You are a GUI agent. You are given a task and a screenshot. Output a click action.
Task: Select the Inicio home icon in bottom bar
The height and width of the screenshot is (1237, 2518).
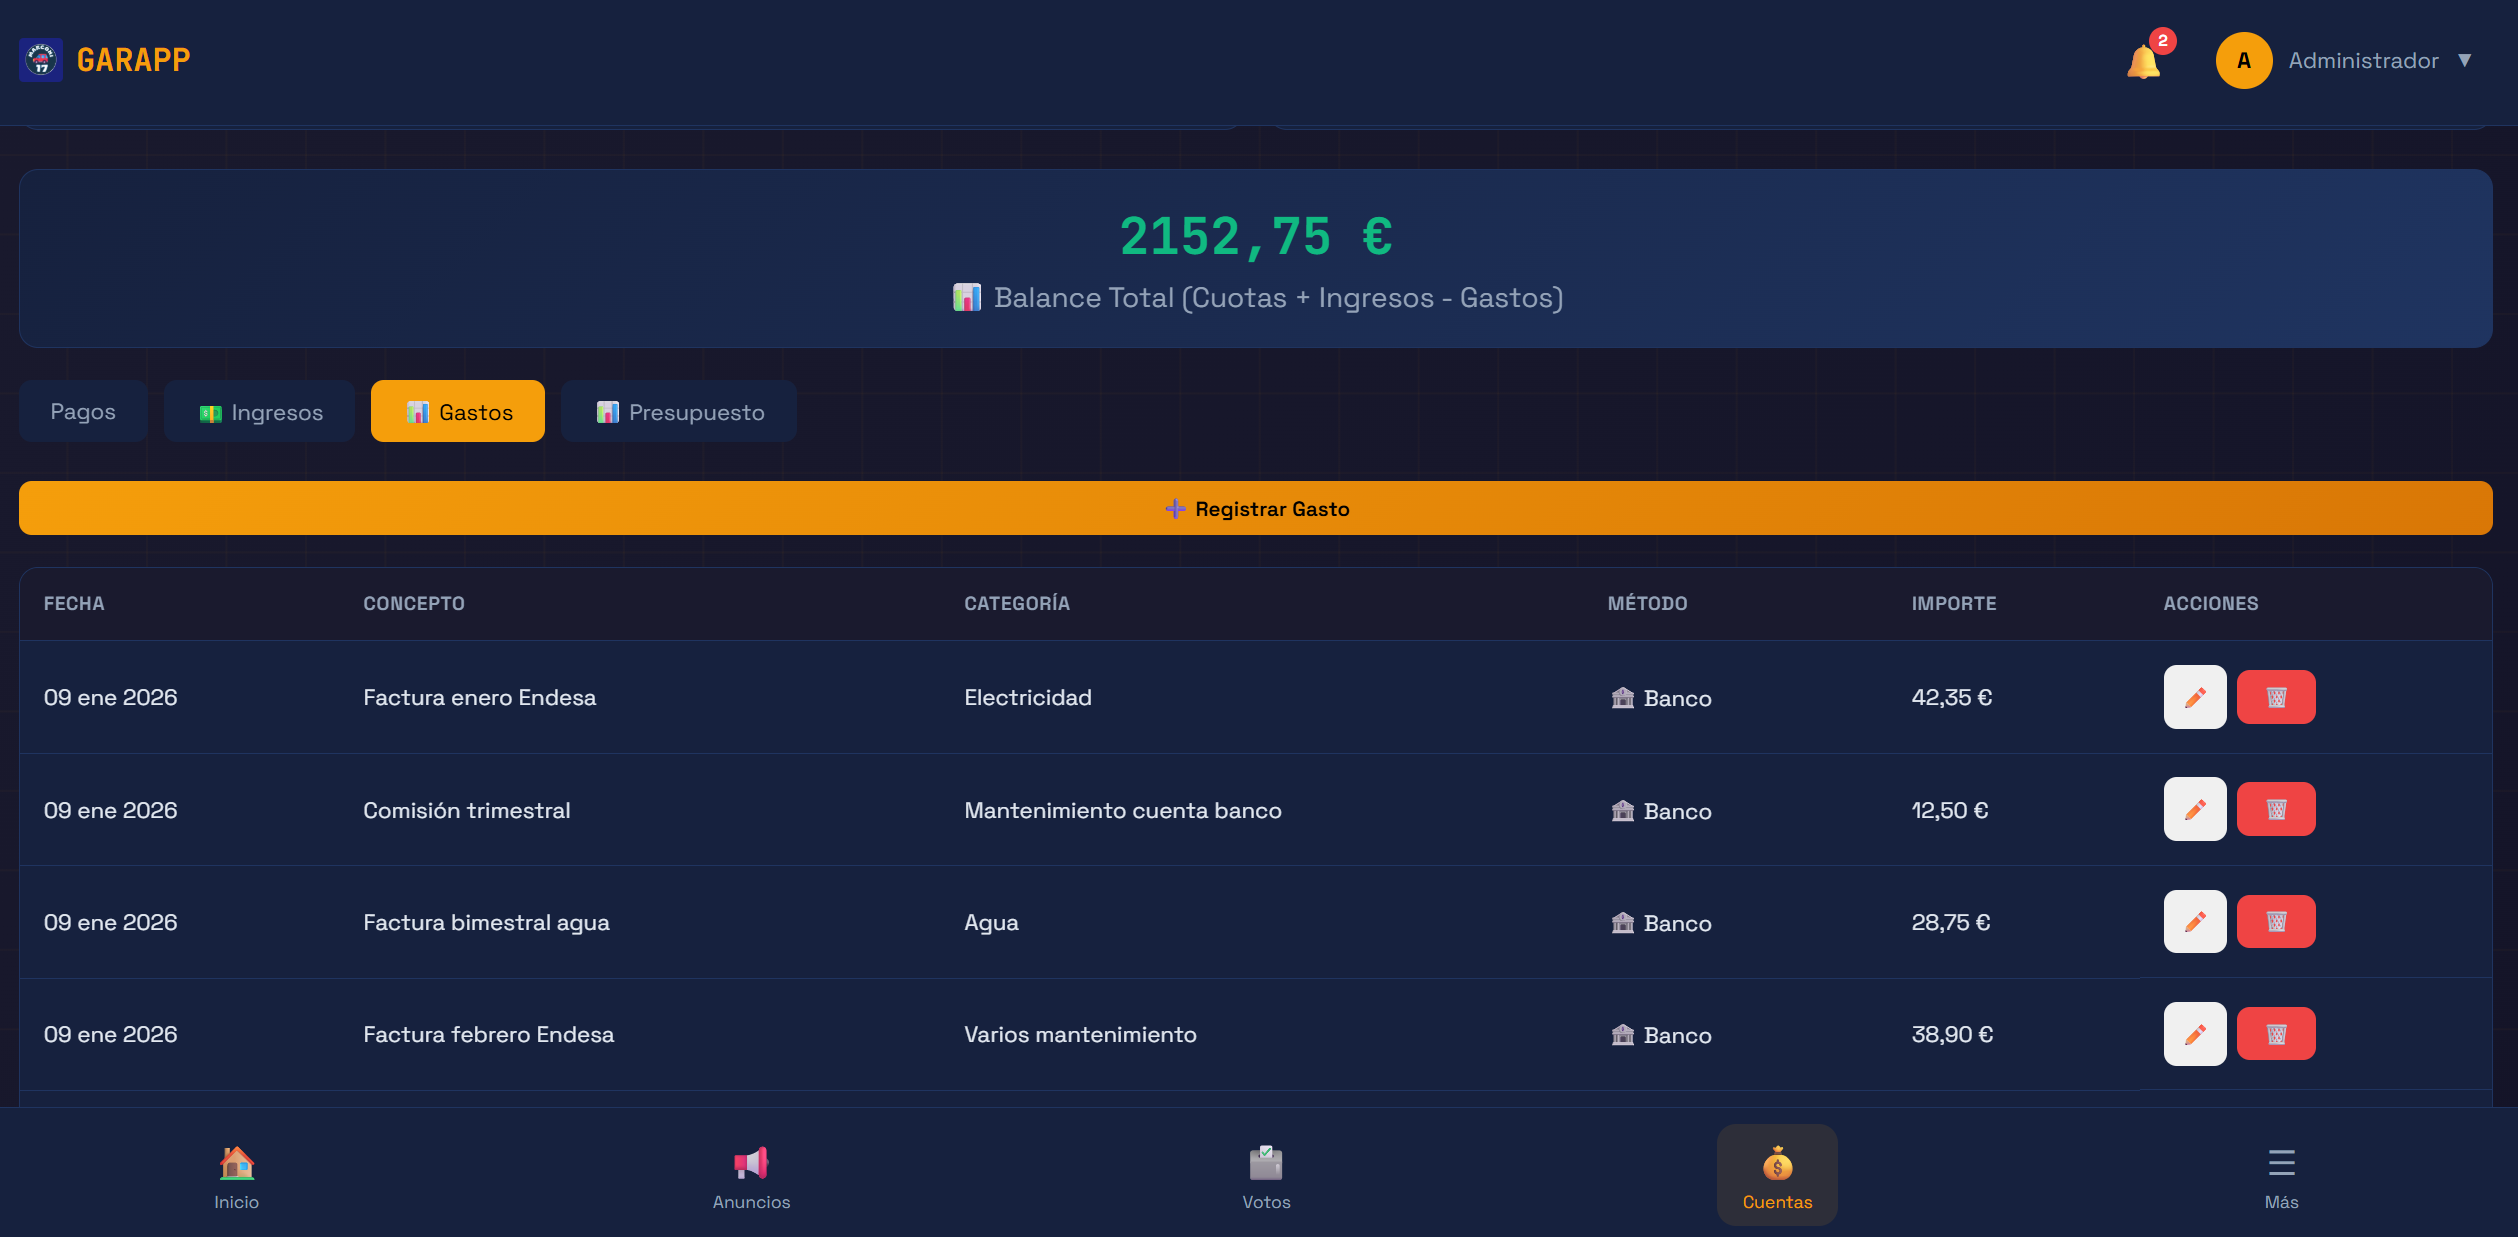(236, 1163)
